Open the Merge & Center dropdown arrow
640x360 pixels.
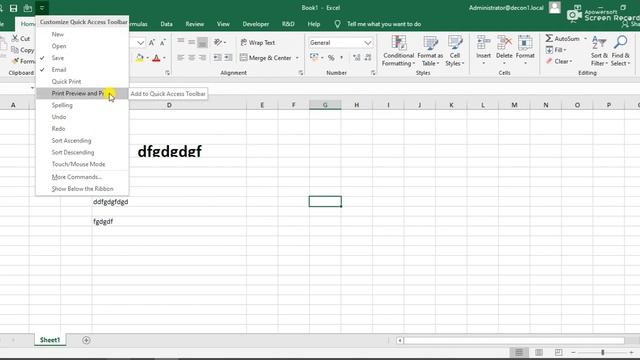click(x=297, y=58)
